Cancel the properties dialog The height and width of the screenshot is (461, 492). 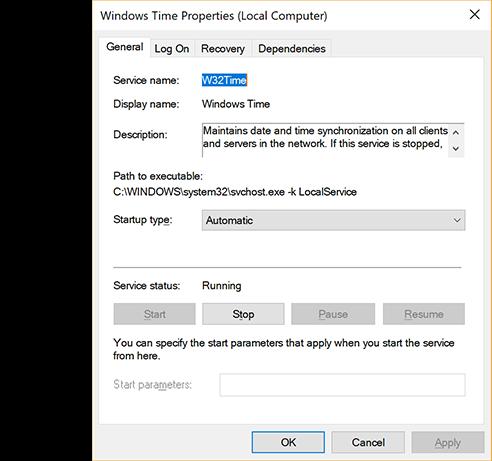pos(368,442)
